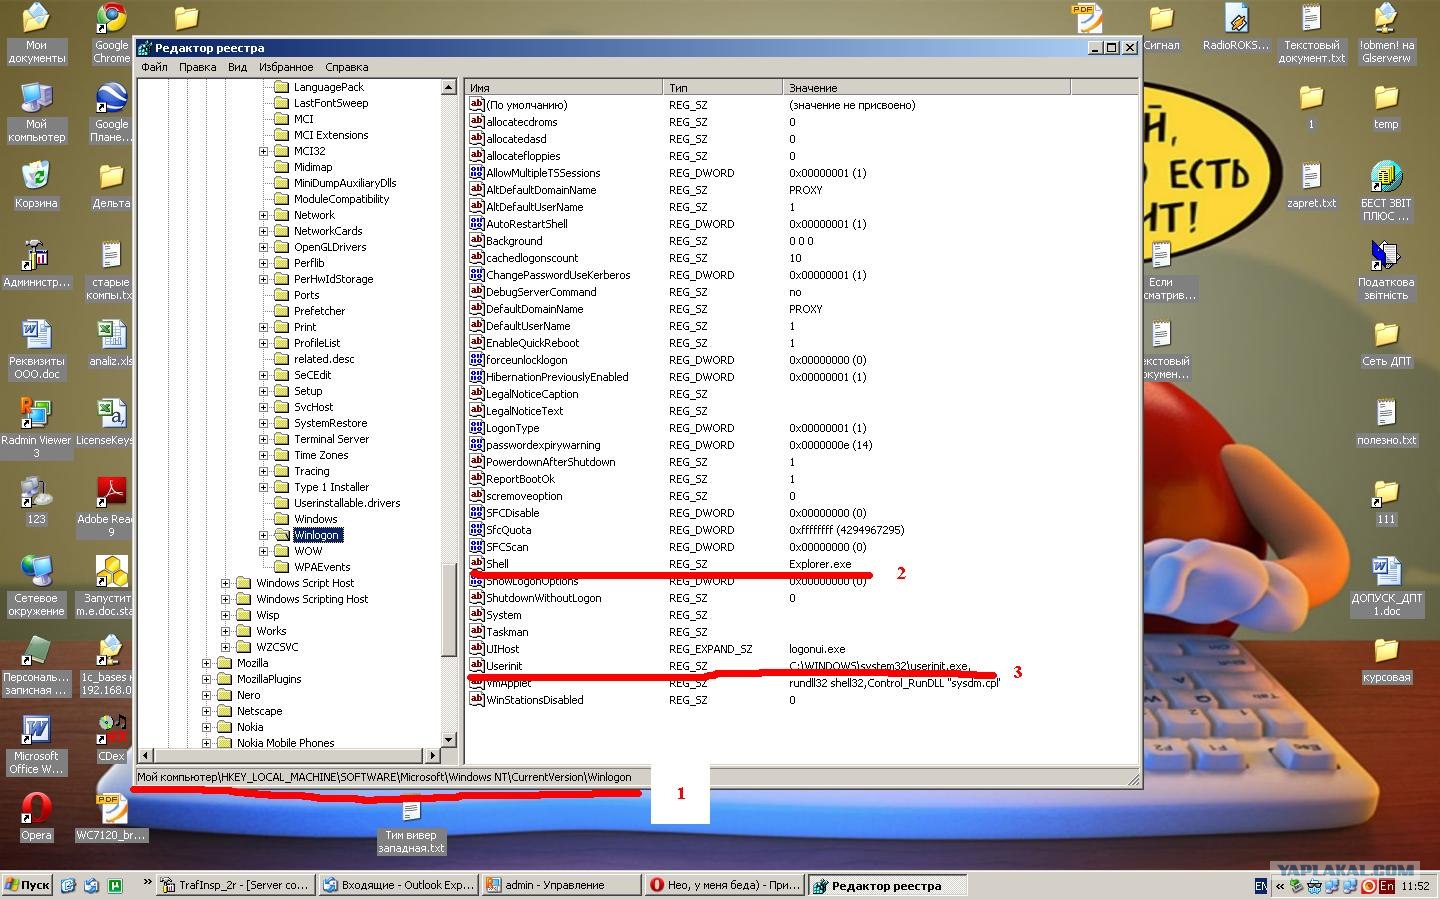
Task: Open the Мой компьютер desktop icon
Action: pos(36,111)
